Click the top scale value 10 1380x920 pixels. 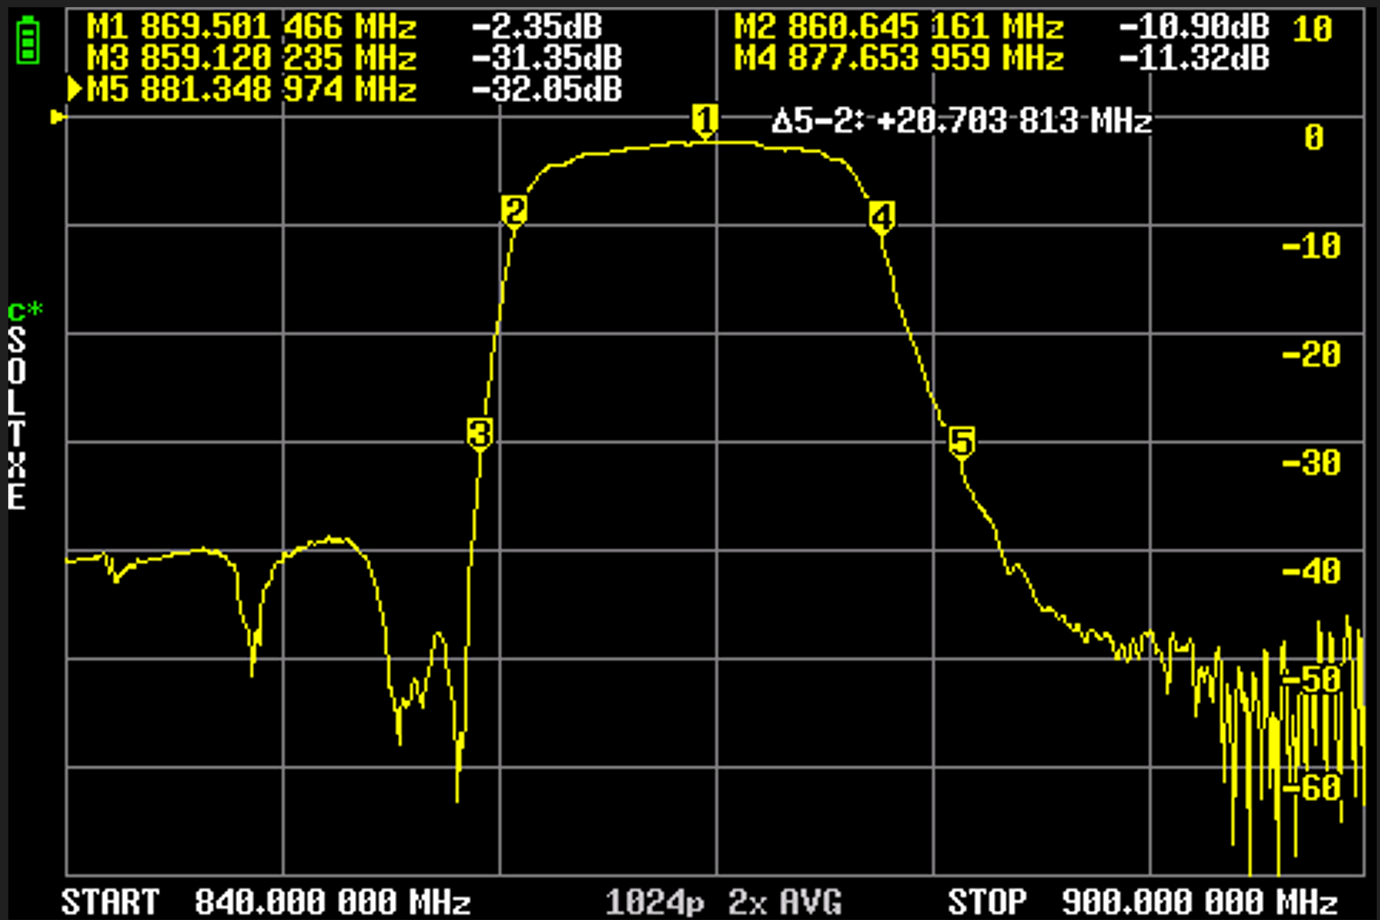point(1312,30)
